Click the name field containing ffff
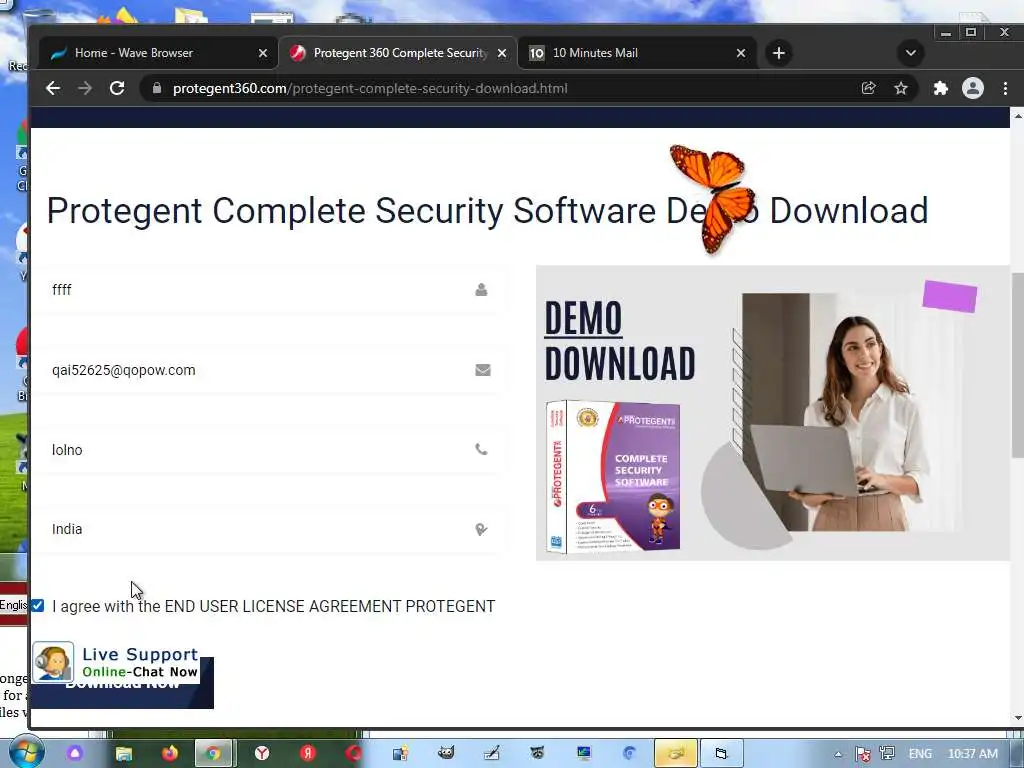 [268, 289]
